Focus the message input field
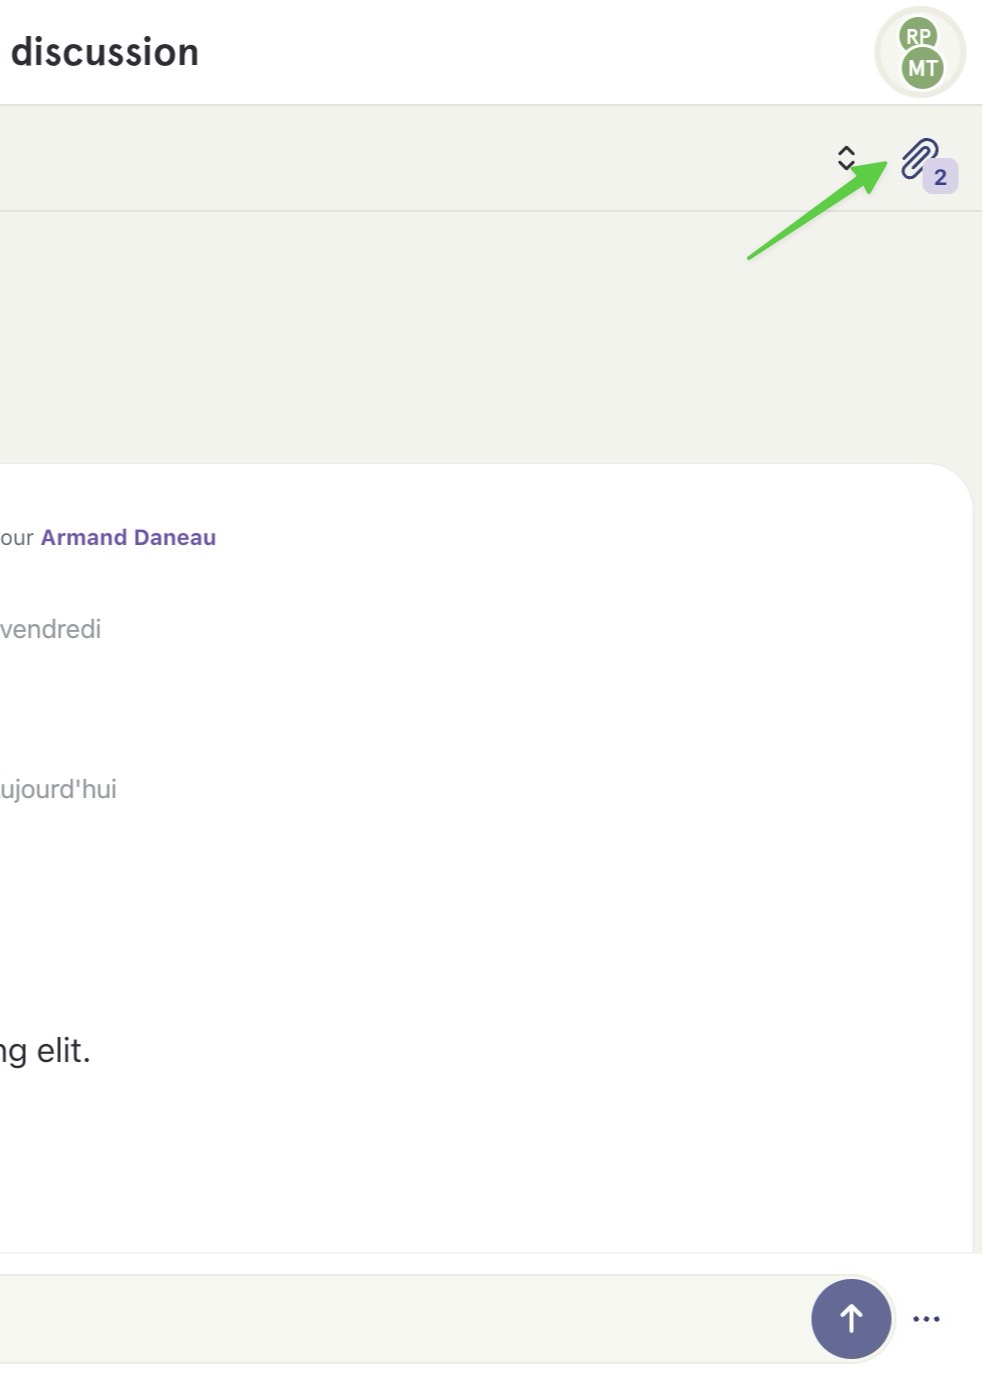This screenshot has width=983, height=1392. coord(400,1318)
